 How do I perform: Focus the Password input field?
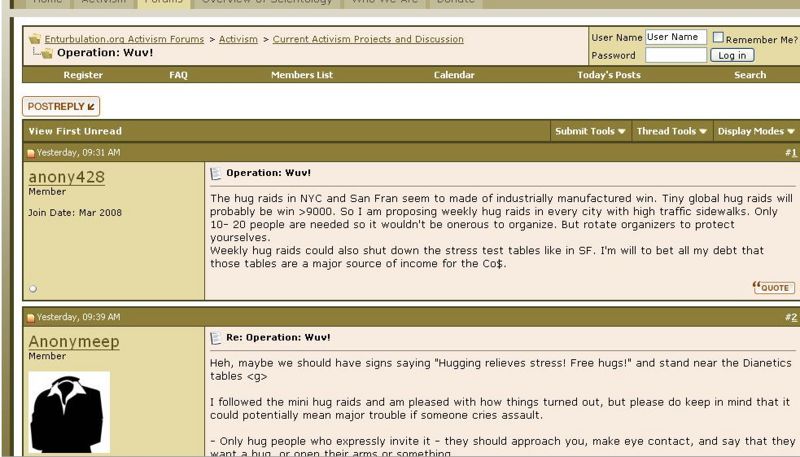(x=675, y=56)
